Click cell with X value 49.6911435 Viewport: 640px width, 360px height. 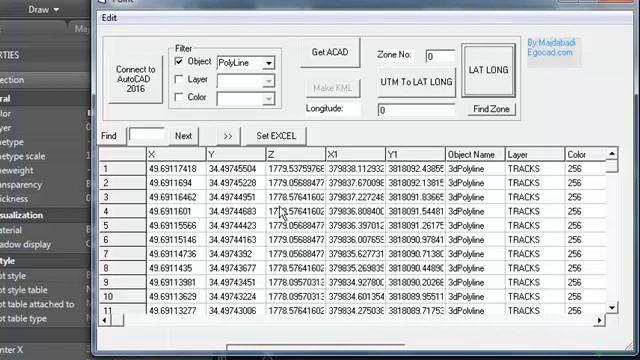(x=176, y=268)
